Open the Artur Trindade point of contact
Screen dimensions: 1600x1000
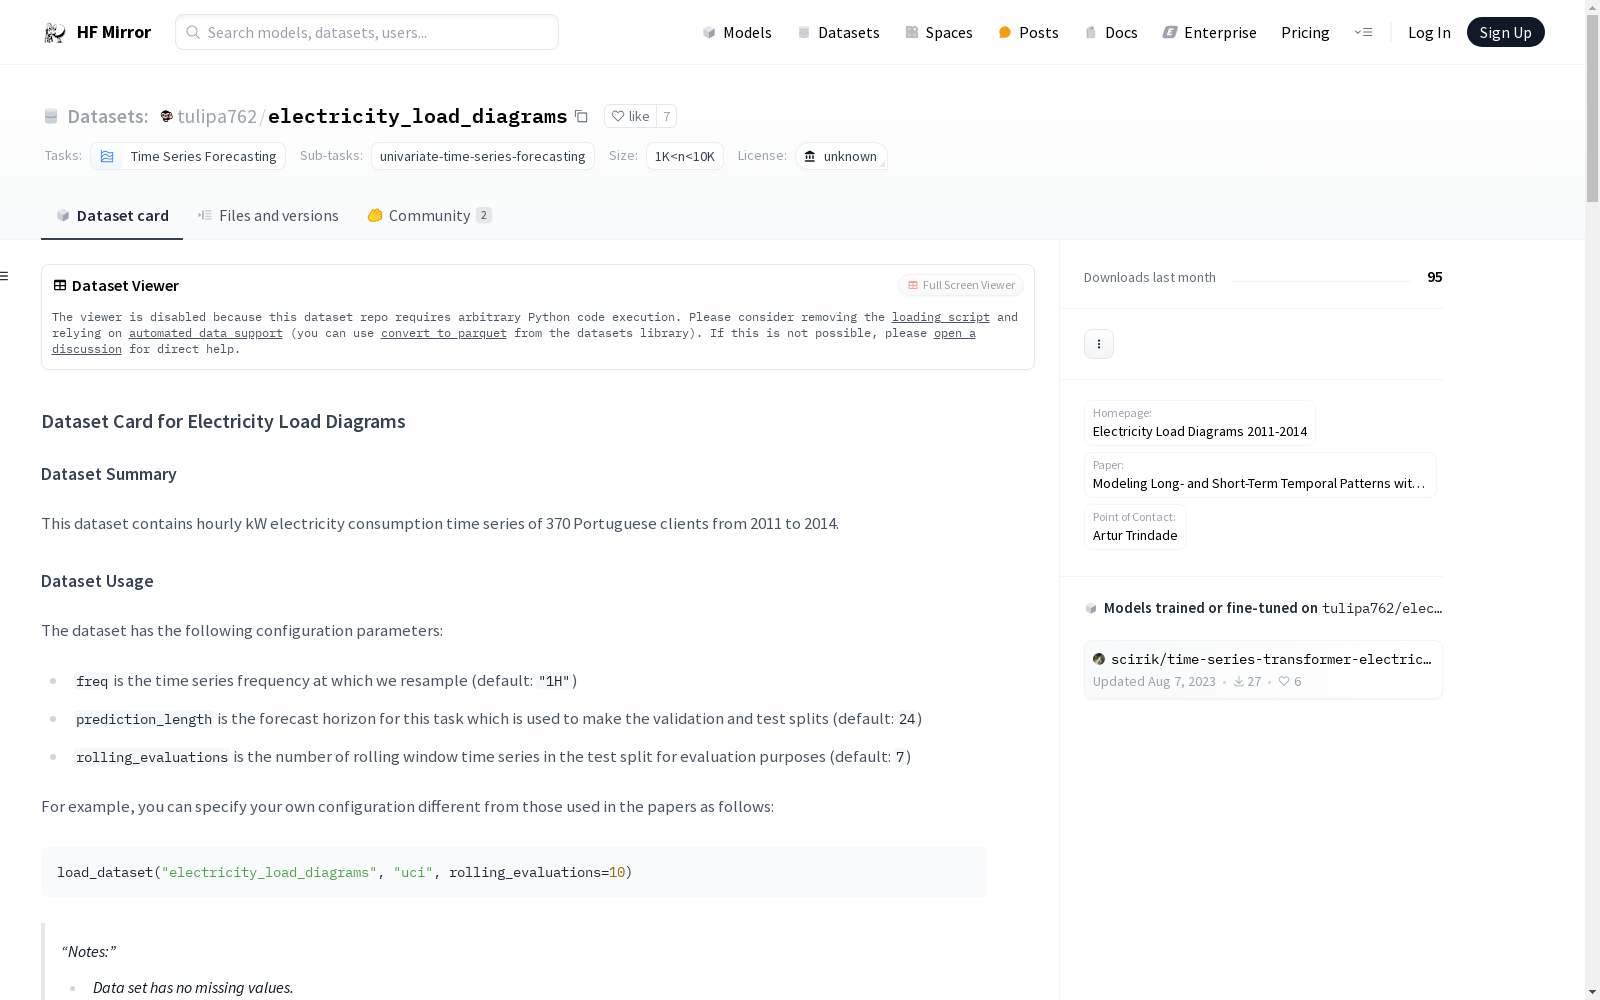pos(1135,527)
